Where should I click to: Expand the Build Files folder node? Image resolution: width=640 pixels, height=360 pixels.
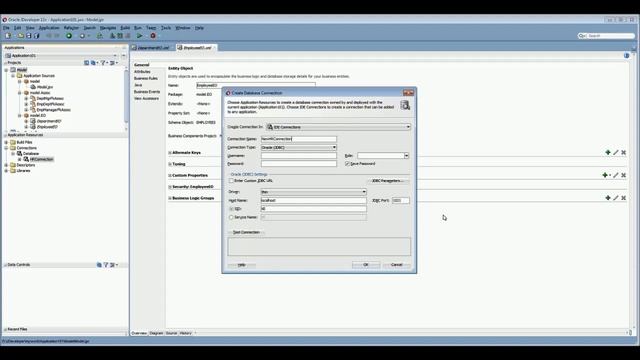click(x=7, y=142)
